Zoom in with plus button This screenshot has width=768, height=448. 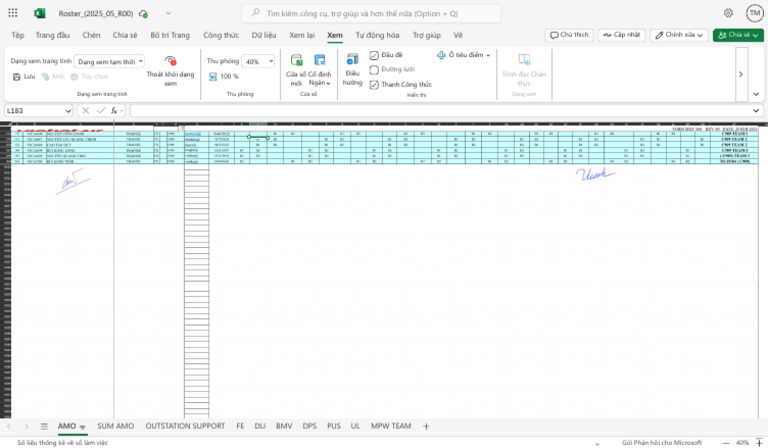tap(759, 443)
